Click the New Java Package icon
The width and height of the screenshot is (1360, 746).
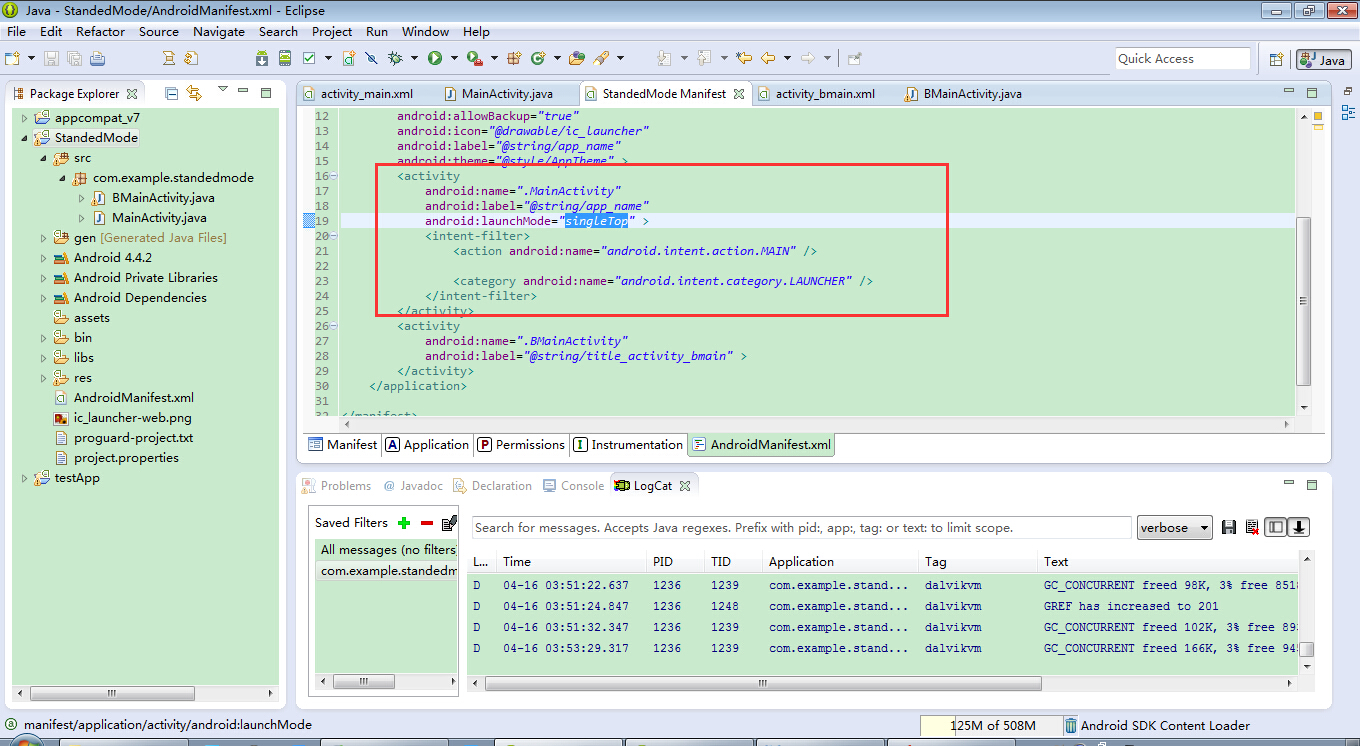514,58
